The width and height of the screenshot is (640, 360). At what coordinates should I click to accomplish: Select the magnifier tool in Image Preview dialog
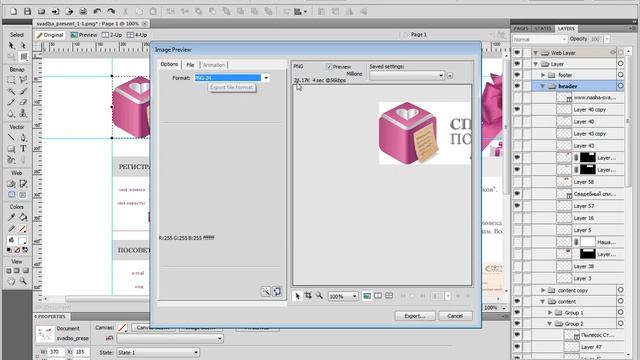pos(319,296)
